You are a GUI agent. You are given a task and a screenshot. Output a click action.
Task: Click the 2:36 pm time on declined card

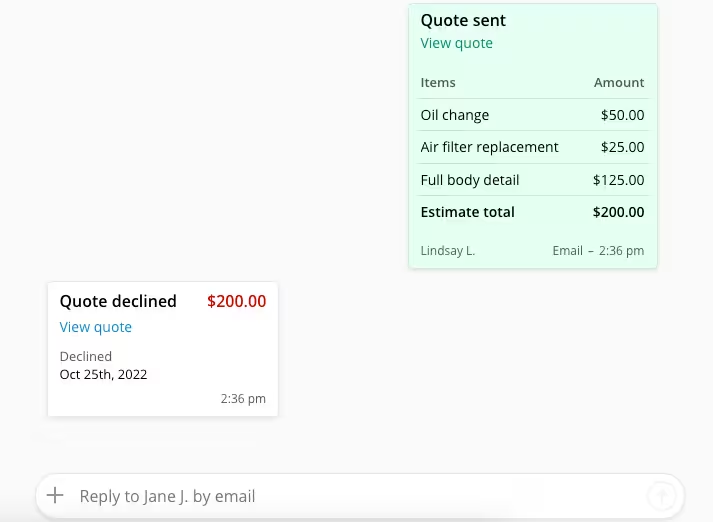tap(243, 399)
